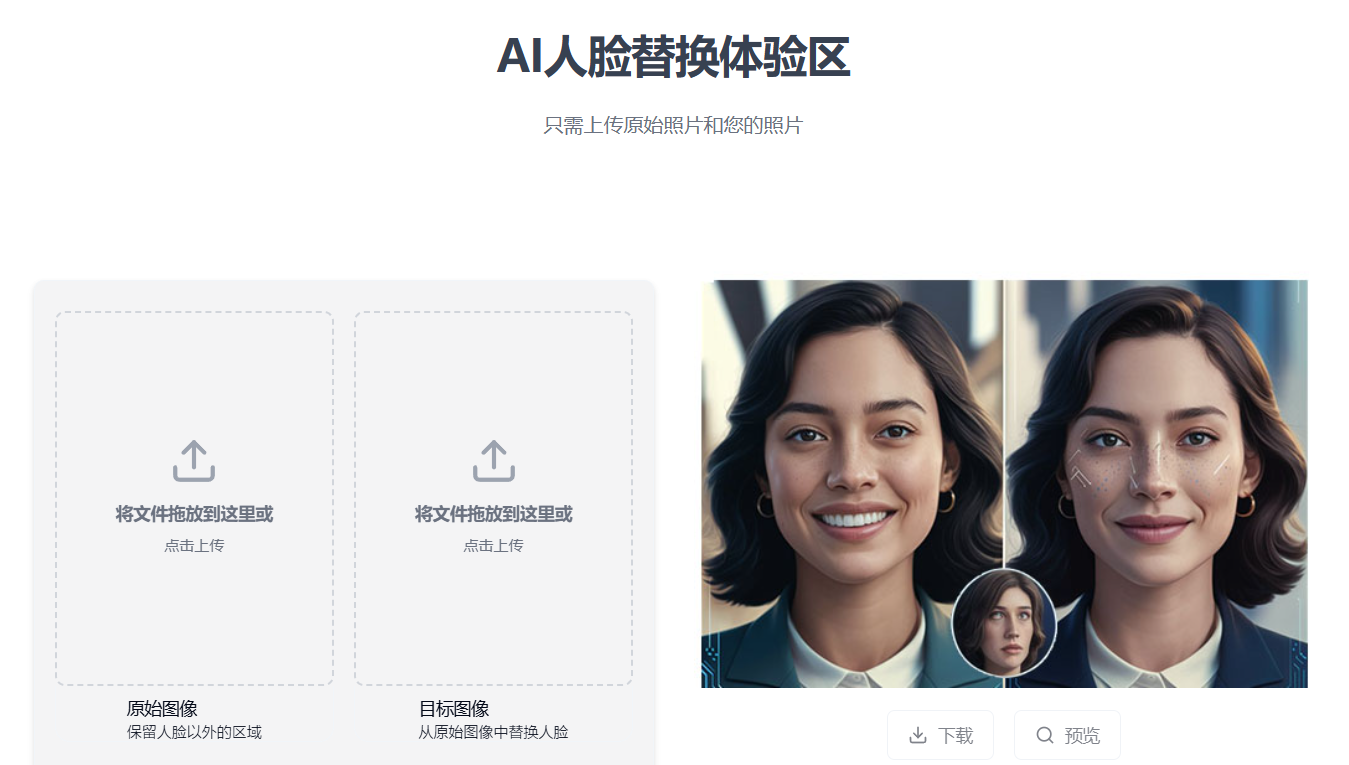Click the AI人脸替换体验区 heading
The image size is (1349, 765).
673,56
